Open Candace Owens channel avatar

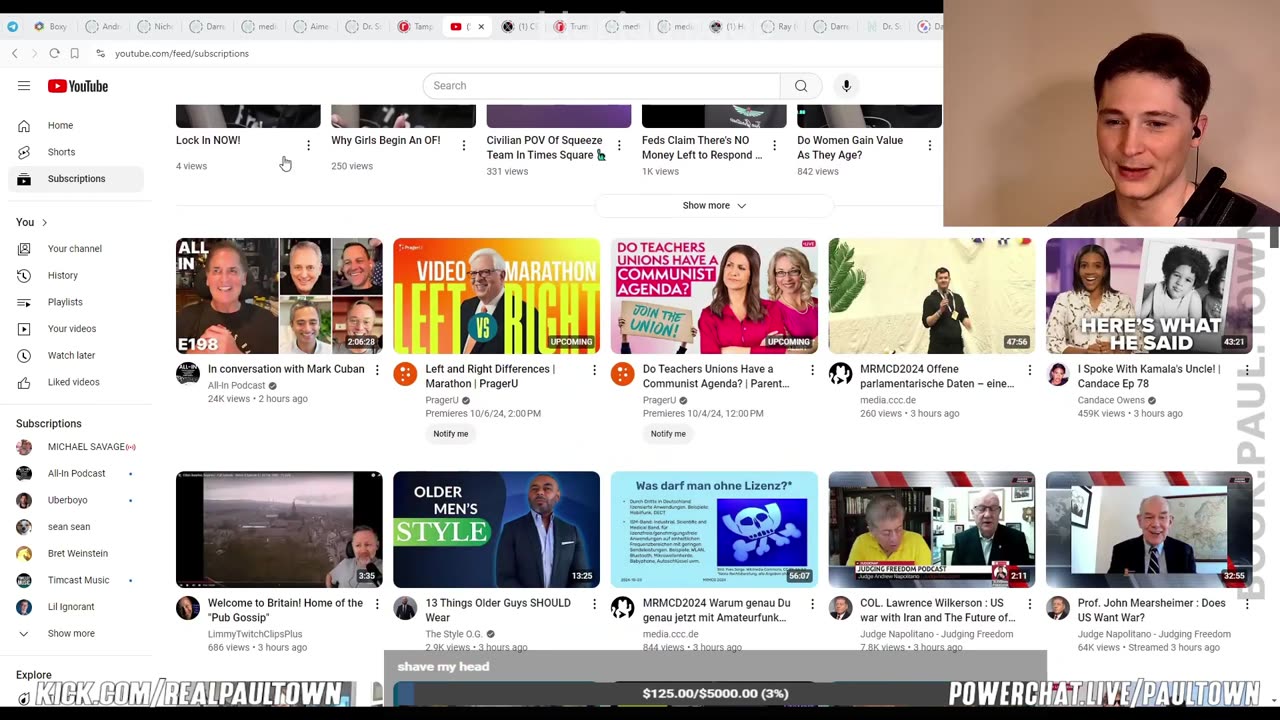[x=1058, y=374]
